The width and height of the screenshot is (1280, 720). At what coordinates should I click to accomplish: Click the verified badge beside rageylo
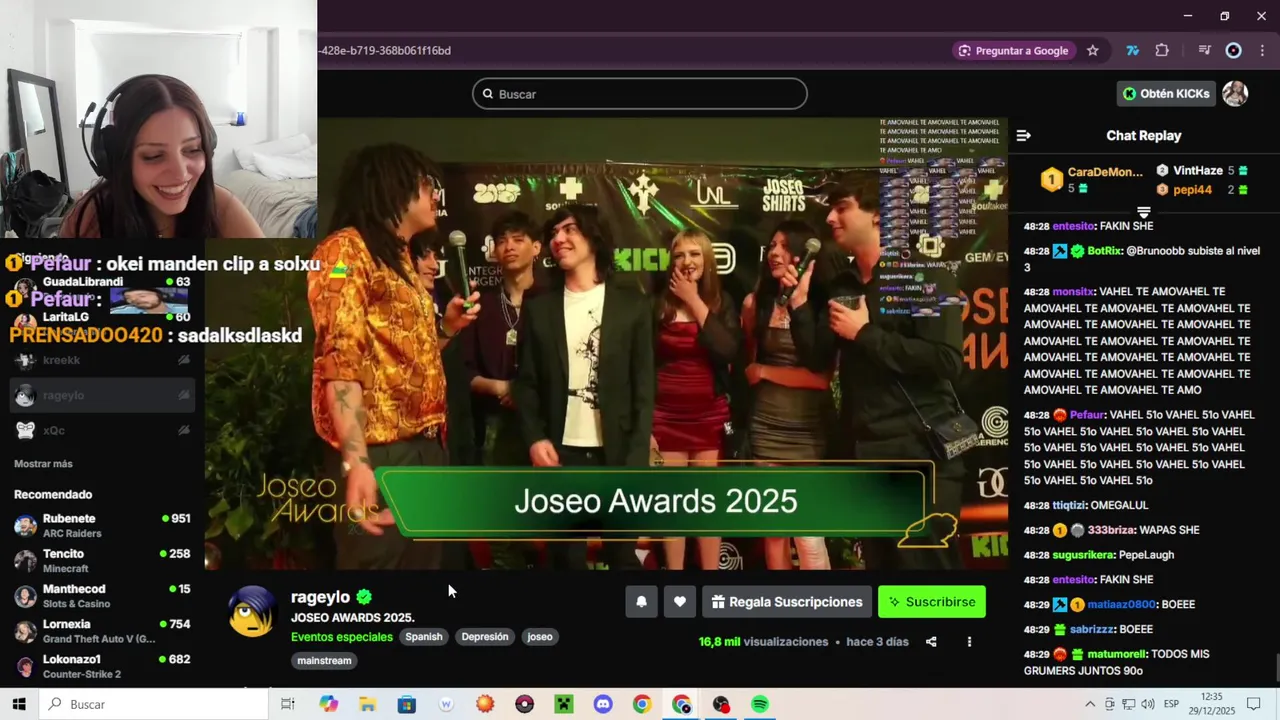(364, 597)
